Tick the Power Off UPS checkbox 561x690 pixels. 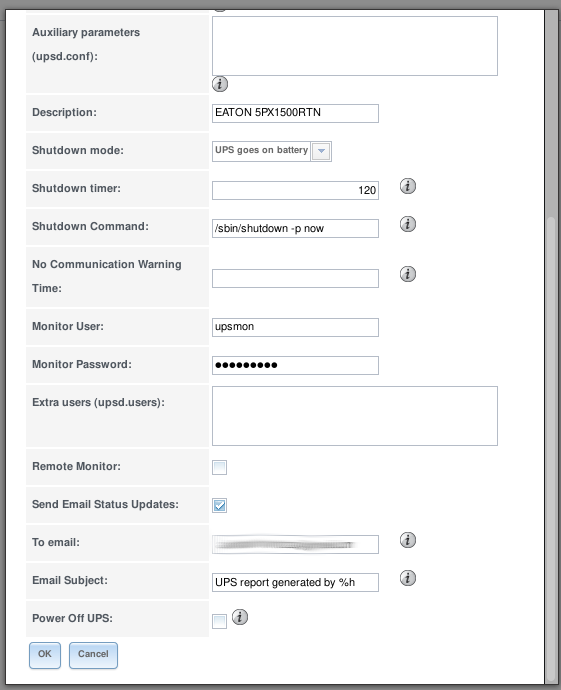(x=220, y=621)
